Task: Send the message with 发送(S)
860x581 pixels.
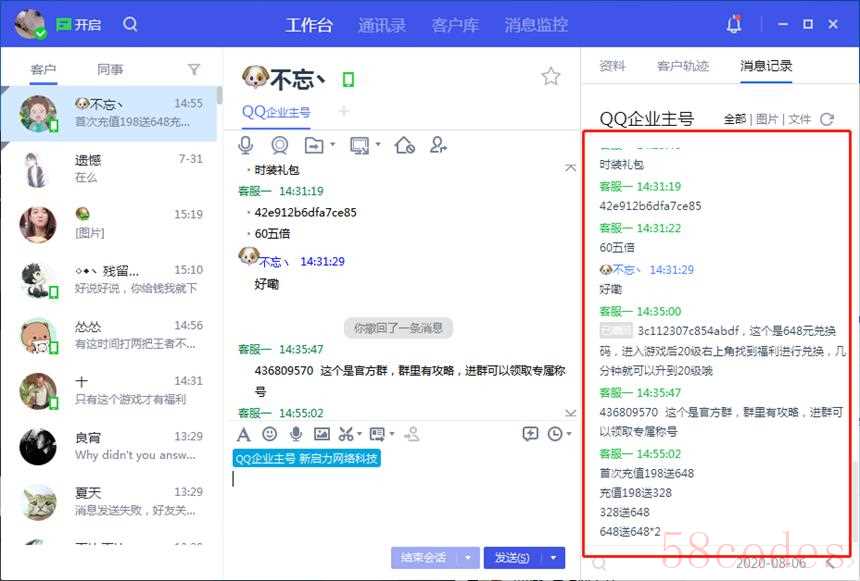Action: tap(512, 557)
